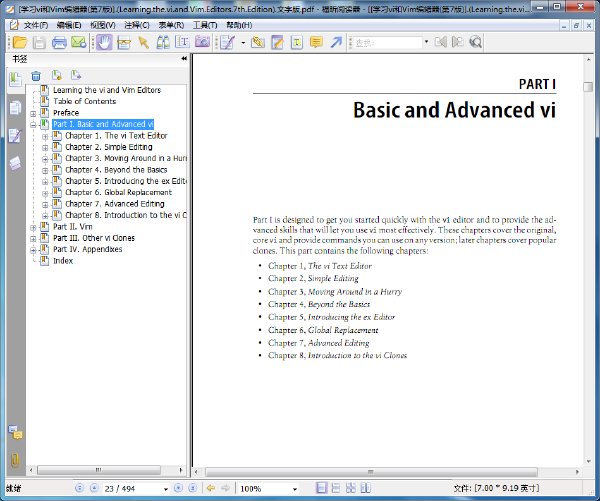The width and height of the screenshot is (600, 501).
Task: Click the document horizontal scrollbar thumb
Action: click(371, 472)
